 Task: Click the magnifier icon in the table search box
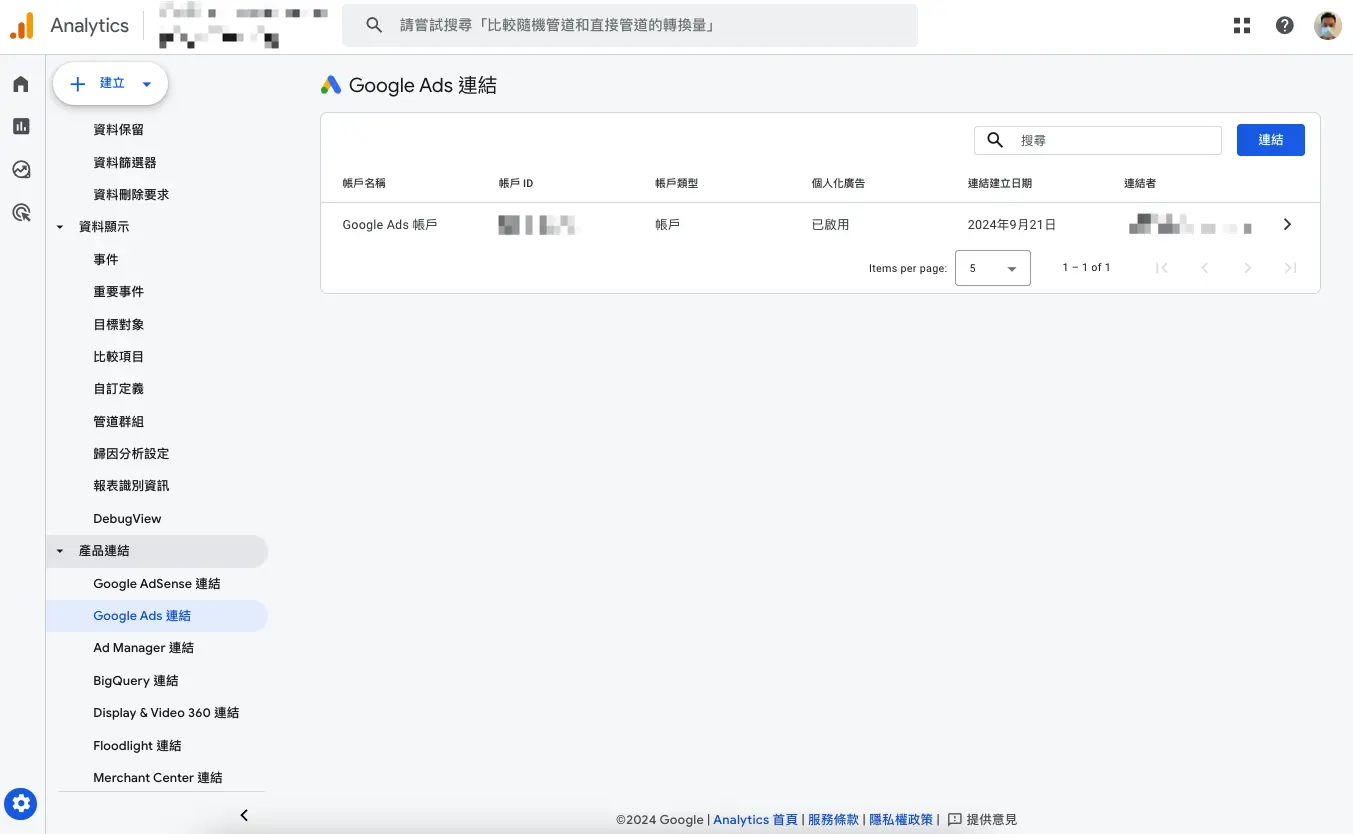pos(995,140)
